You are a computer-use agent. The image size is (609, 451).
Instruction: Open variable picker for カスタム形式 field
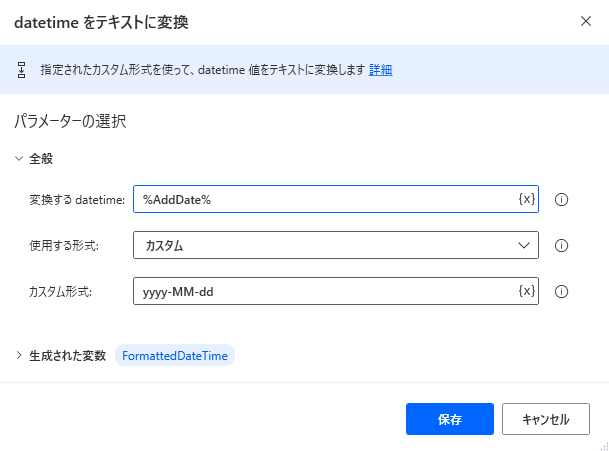(527, 291)
